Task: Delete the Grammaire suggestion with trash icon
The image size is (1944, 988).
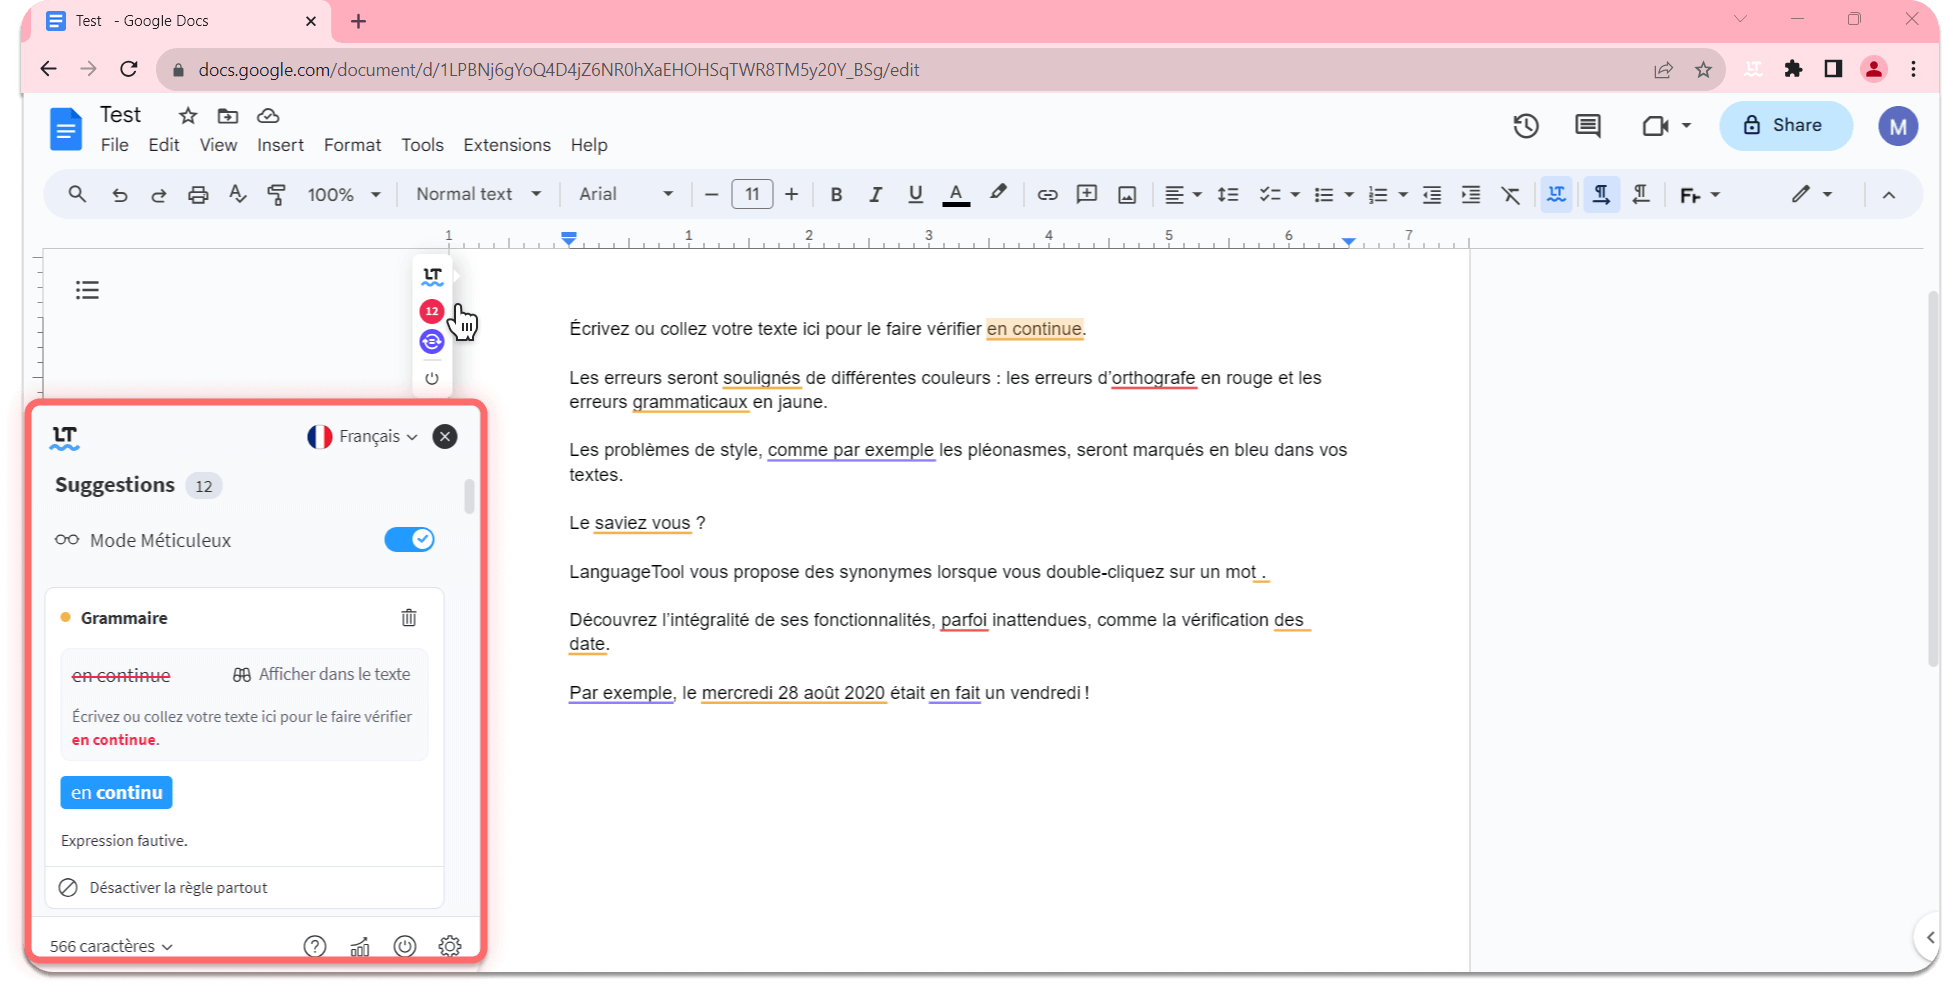Action: coord(409,618)
